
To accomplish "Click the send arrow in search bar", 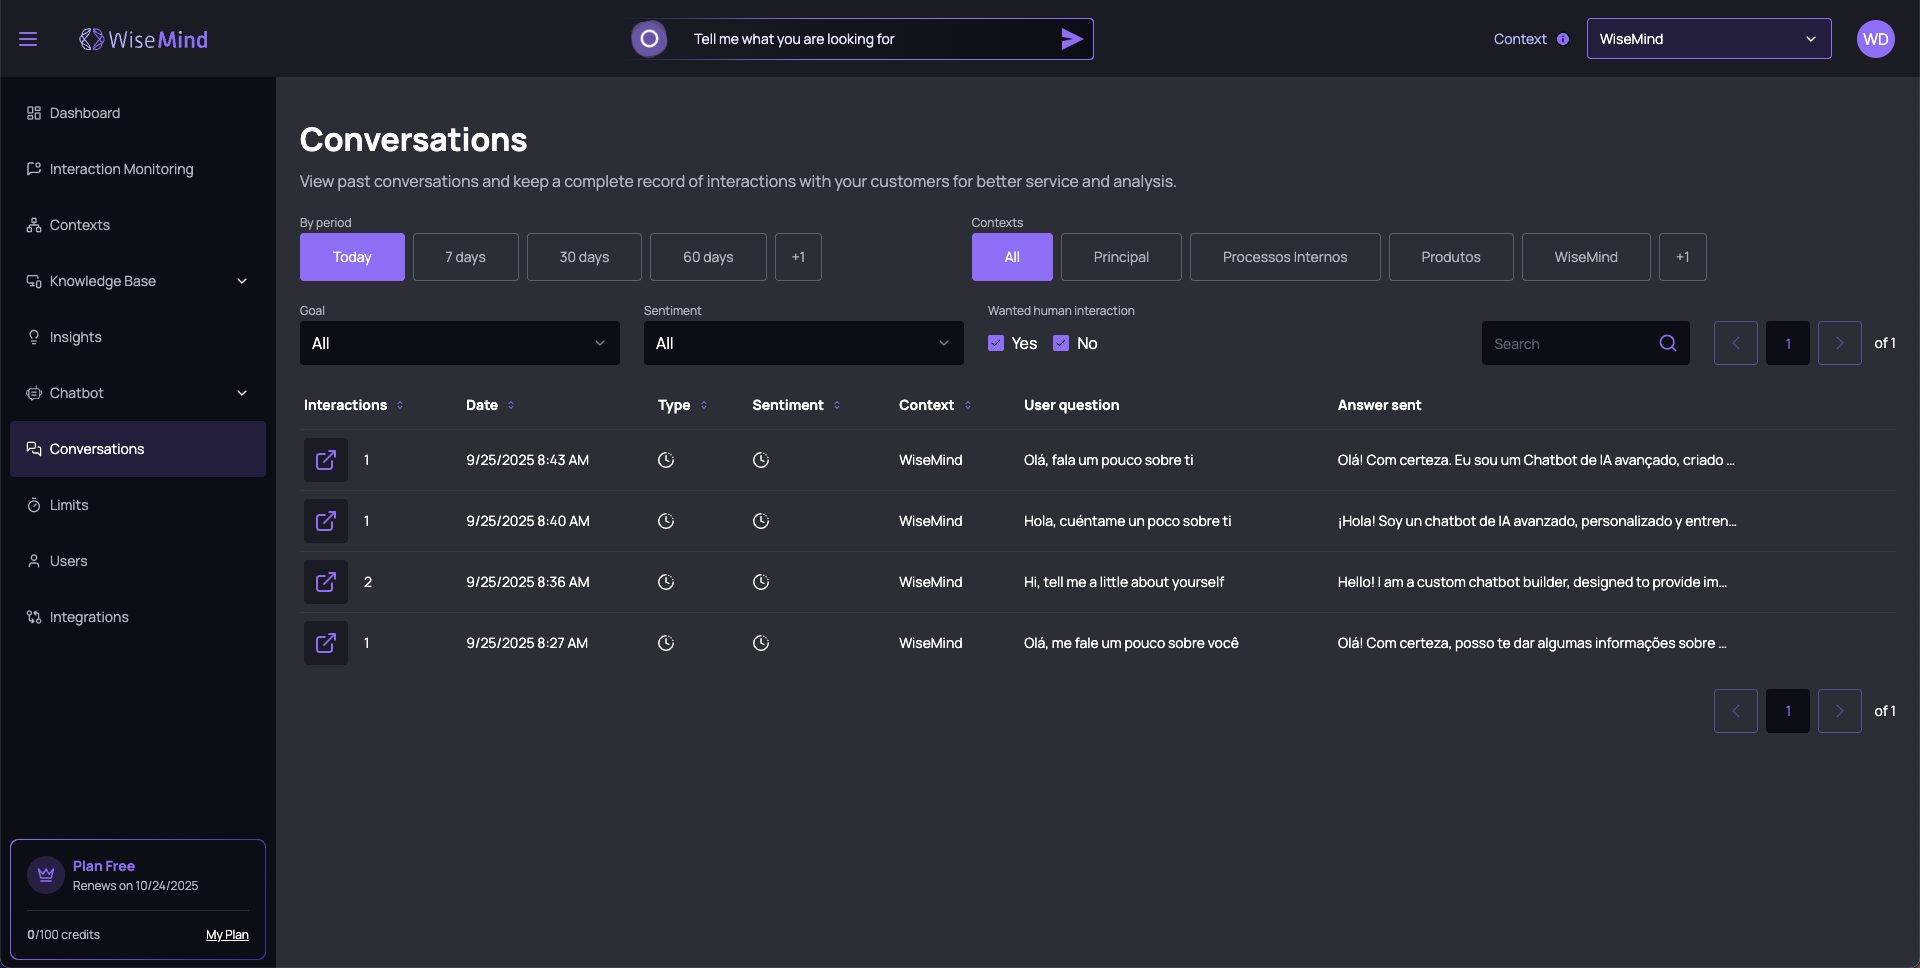I will tap(1071, 39).
